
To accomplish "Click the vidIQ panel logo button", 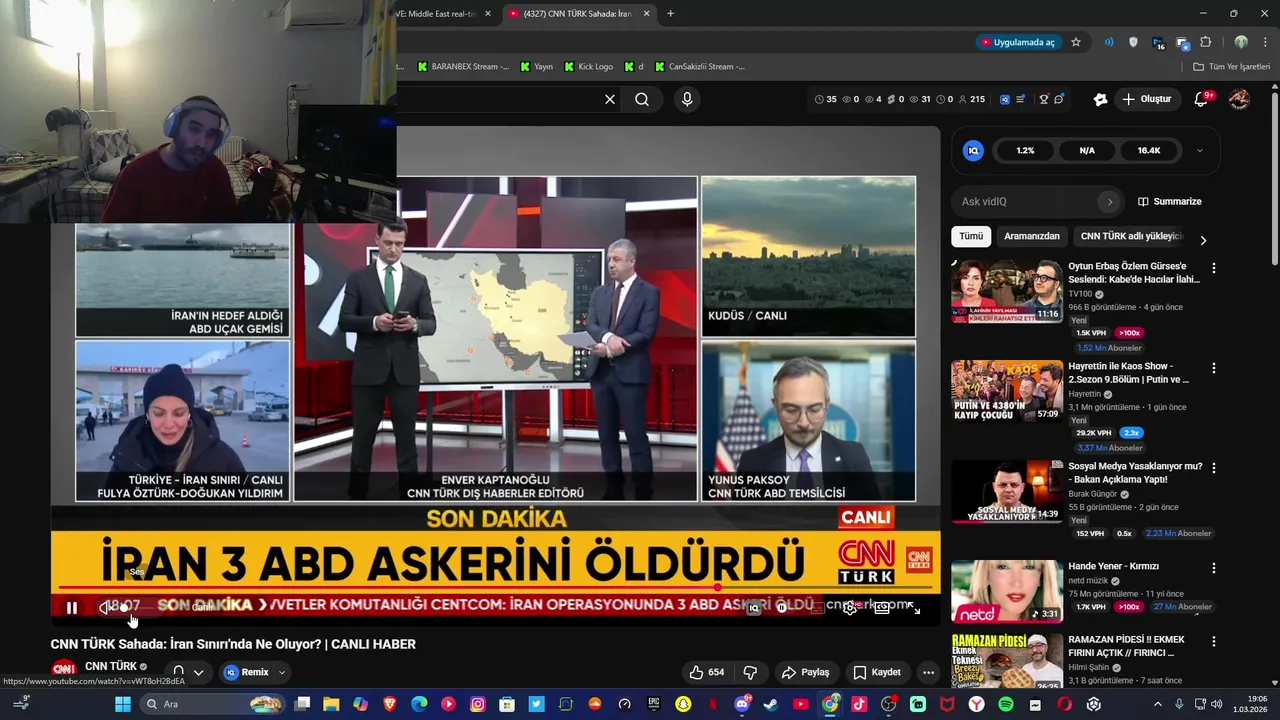I will click(973, 150).
